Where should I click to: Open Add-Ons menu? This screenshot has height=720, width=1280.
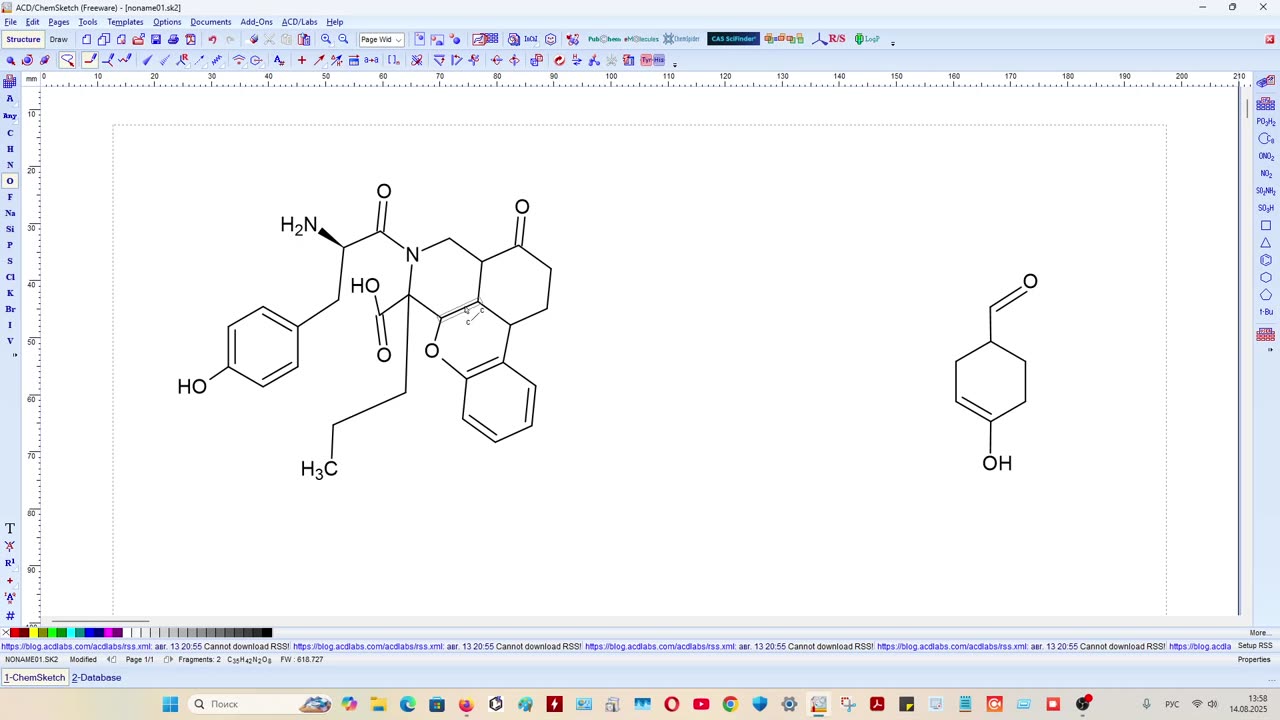click(x=256, y=21)
